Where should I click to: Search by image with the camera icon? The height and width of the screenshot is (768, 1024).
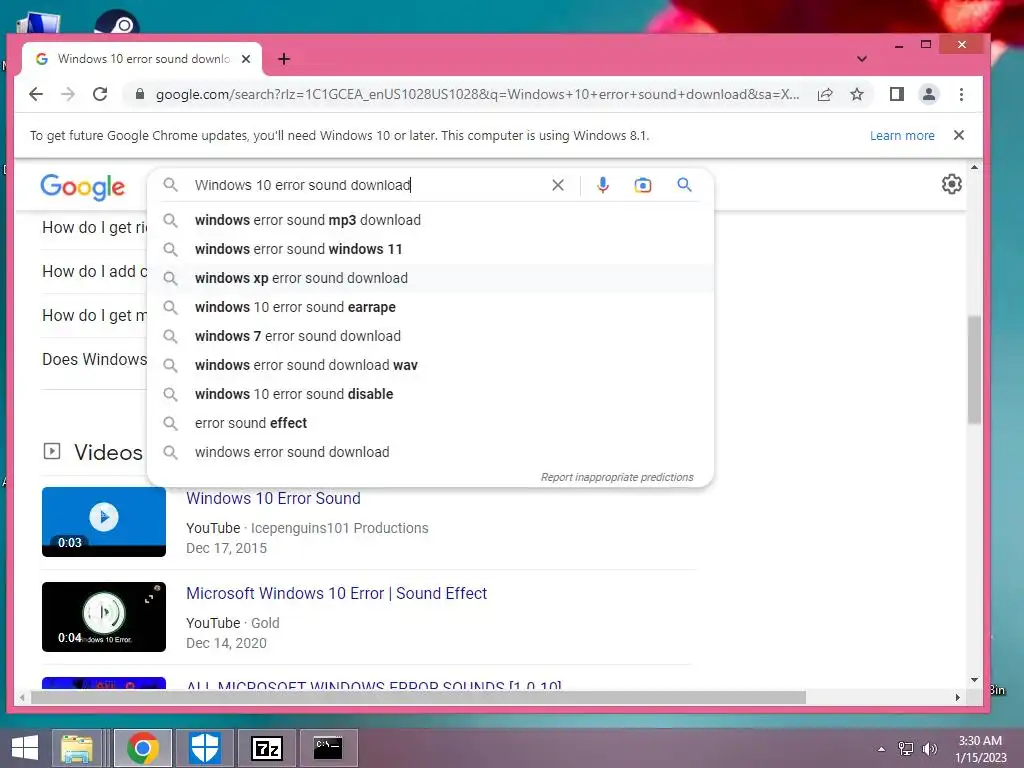coord(643,185)
